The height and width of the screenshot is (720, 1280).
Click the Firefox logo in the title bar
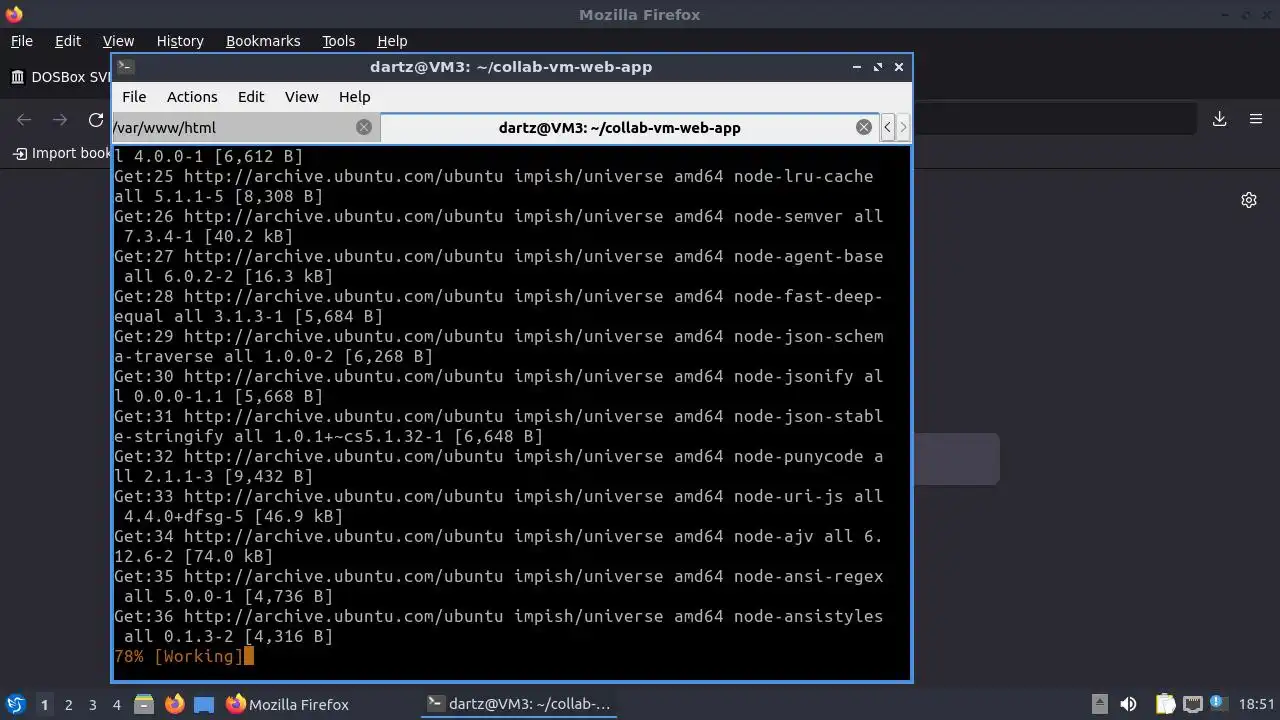click(14, 14)
